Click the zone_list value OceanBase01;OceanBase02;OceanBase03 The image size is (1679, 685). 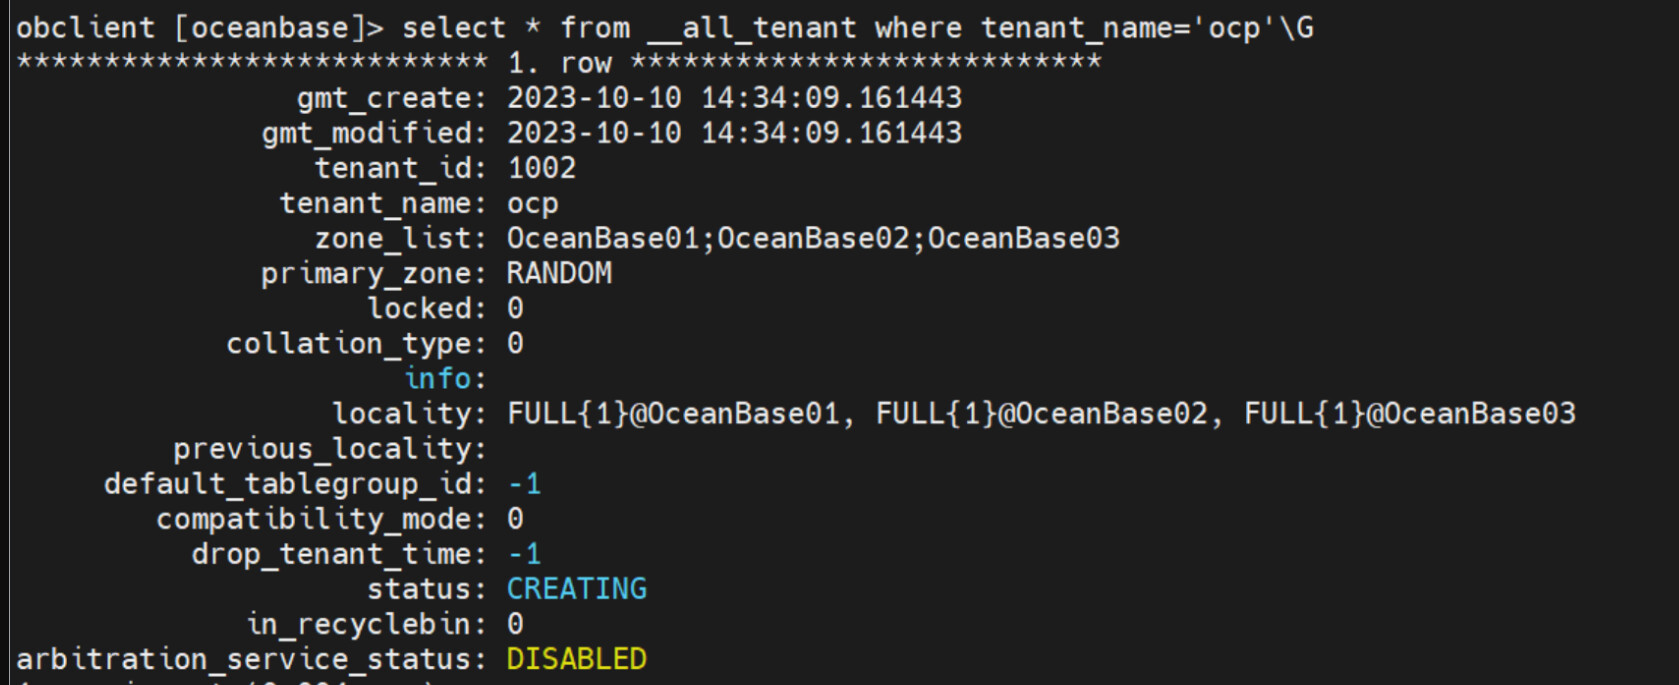[813, 238]
